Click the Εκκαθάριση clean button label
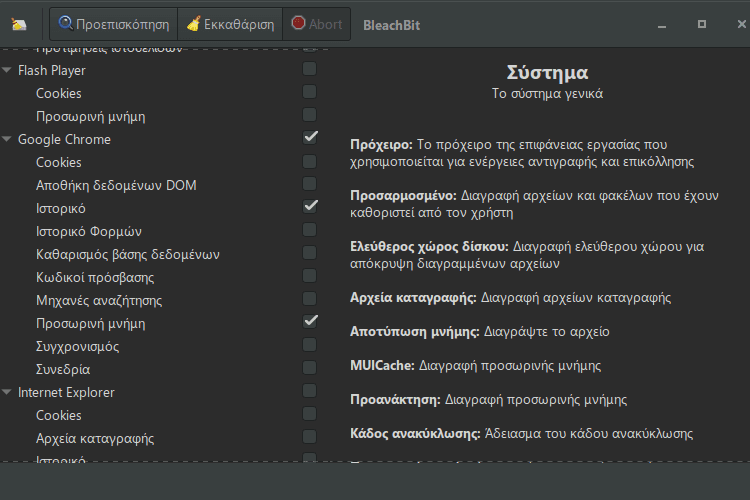 tap(239, 24)
